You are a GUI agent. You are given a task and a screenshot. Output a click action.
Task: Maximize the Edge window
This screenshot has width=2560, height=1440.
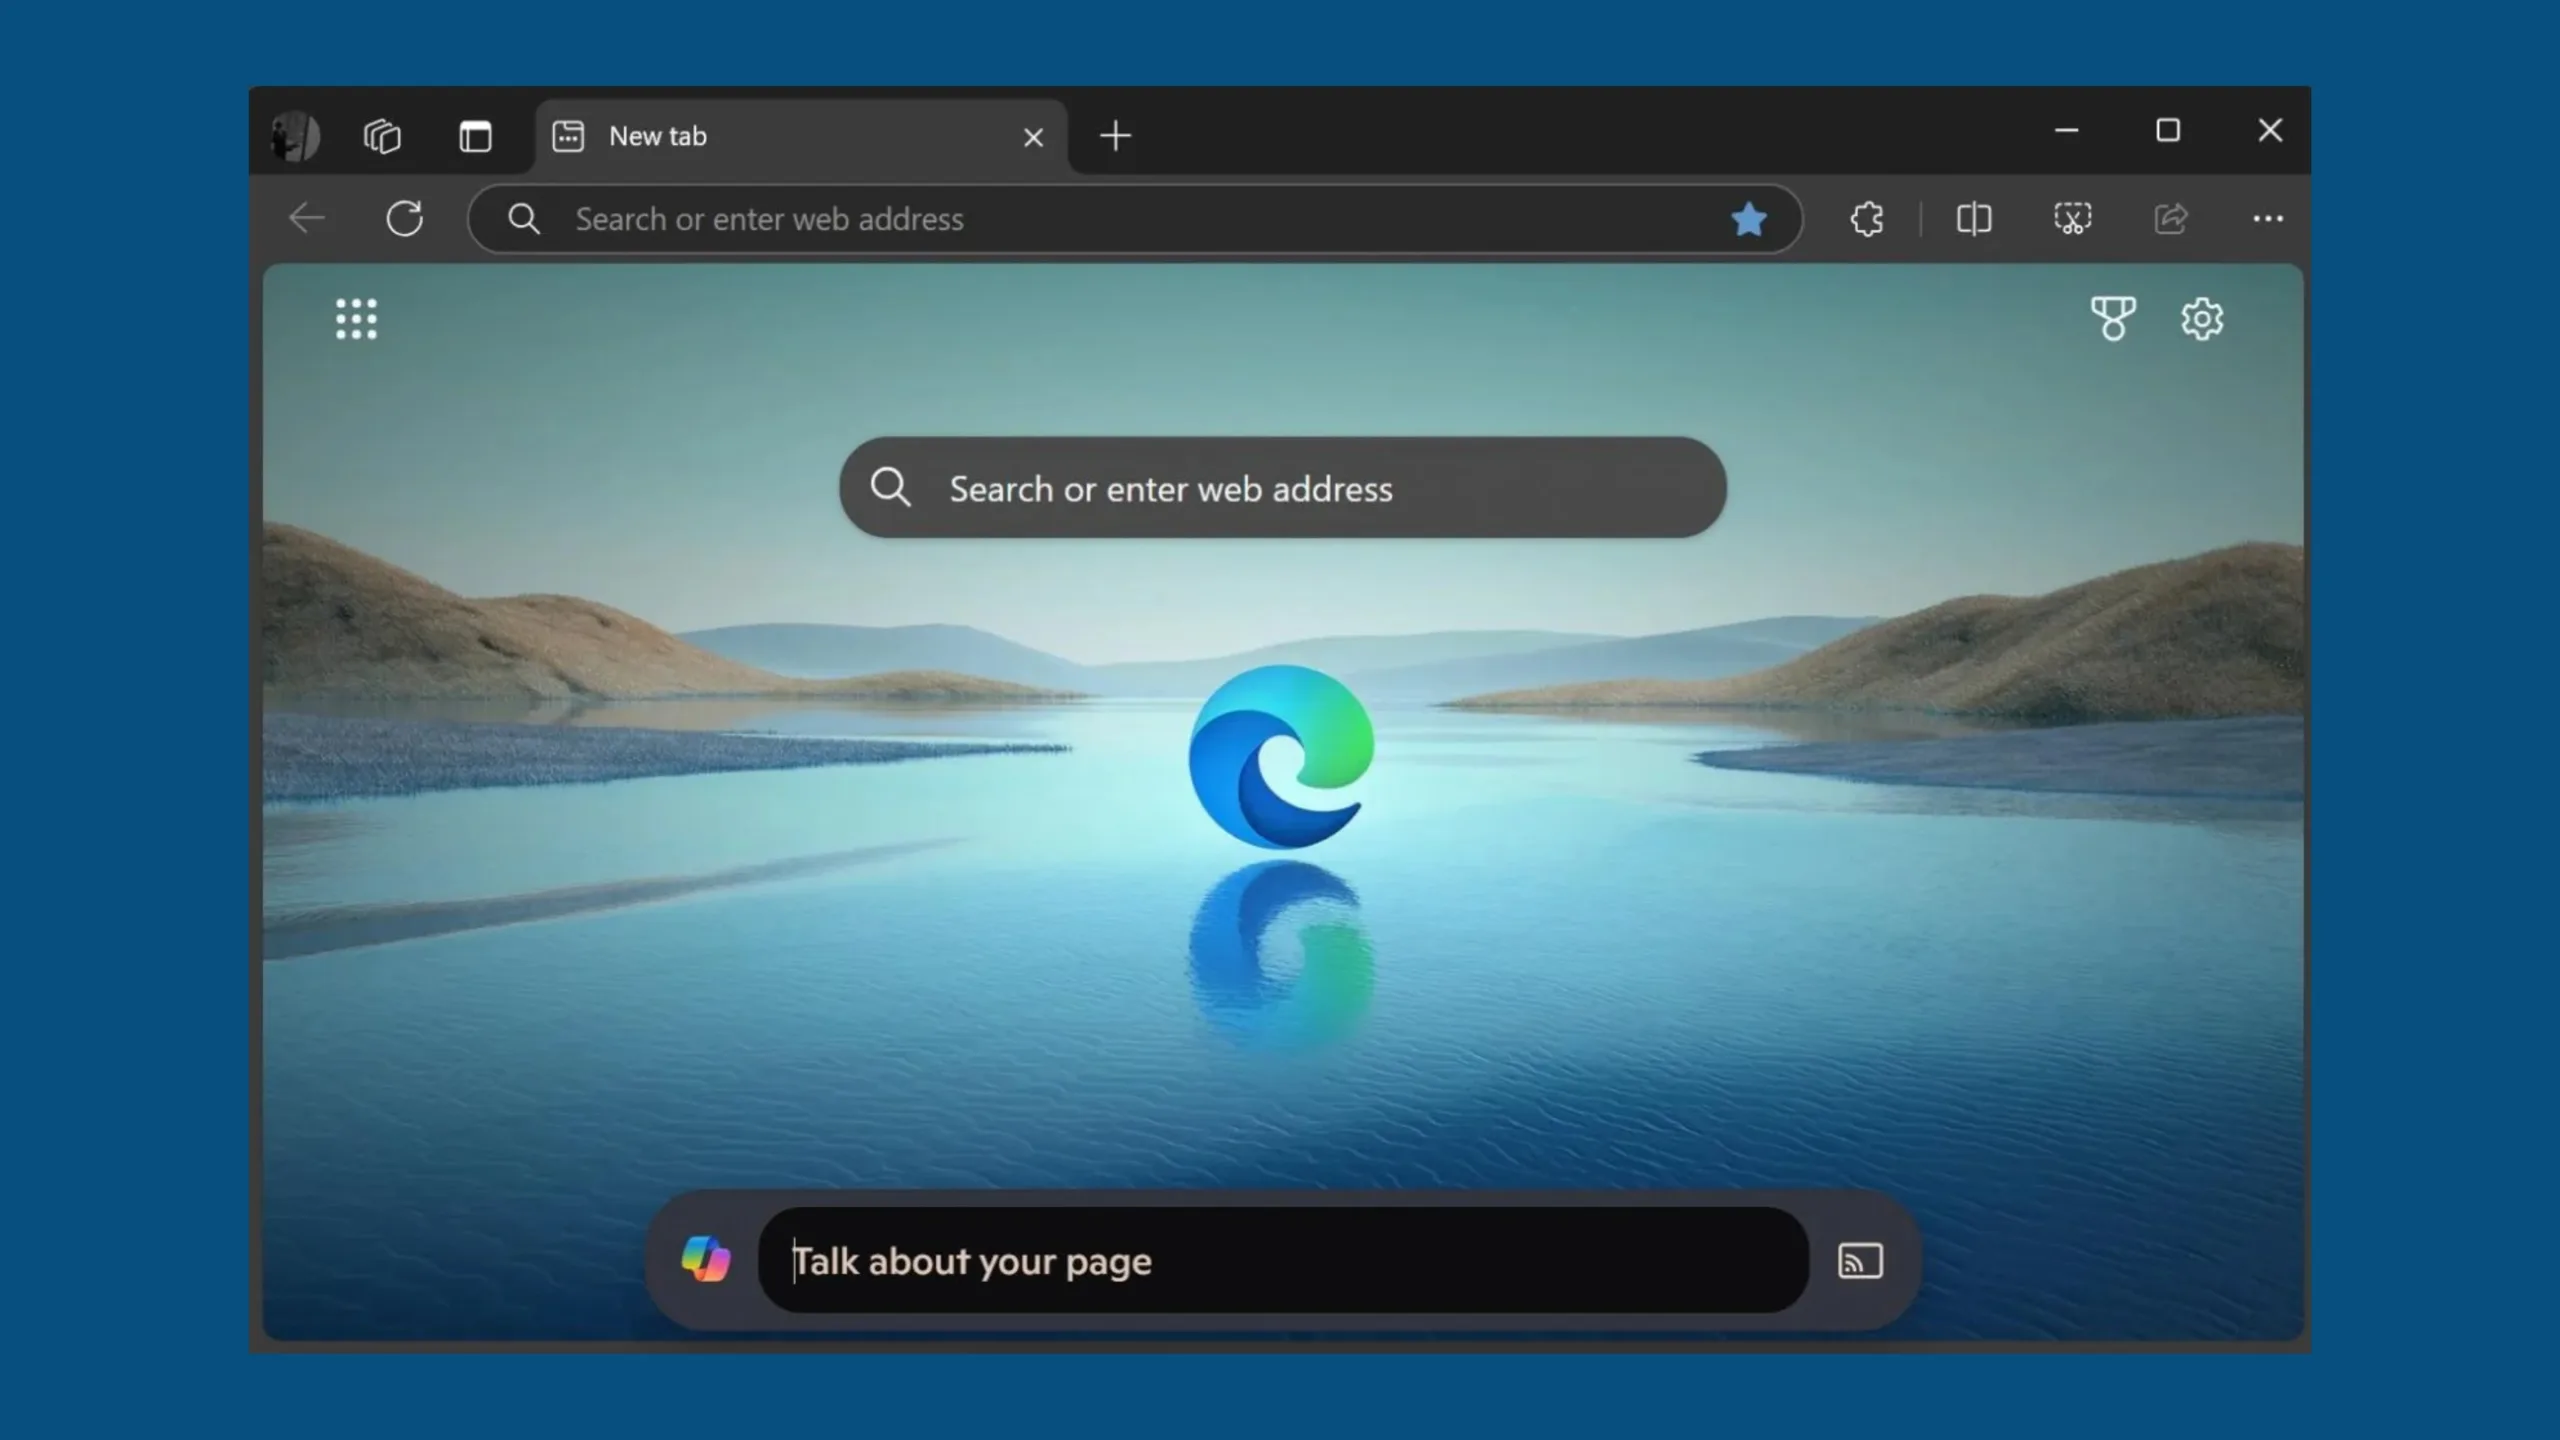pos(2168,131)
